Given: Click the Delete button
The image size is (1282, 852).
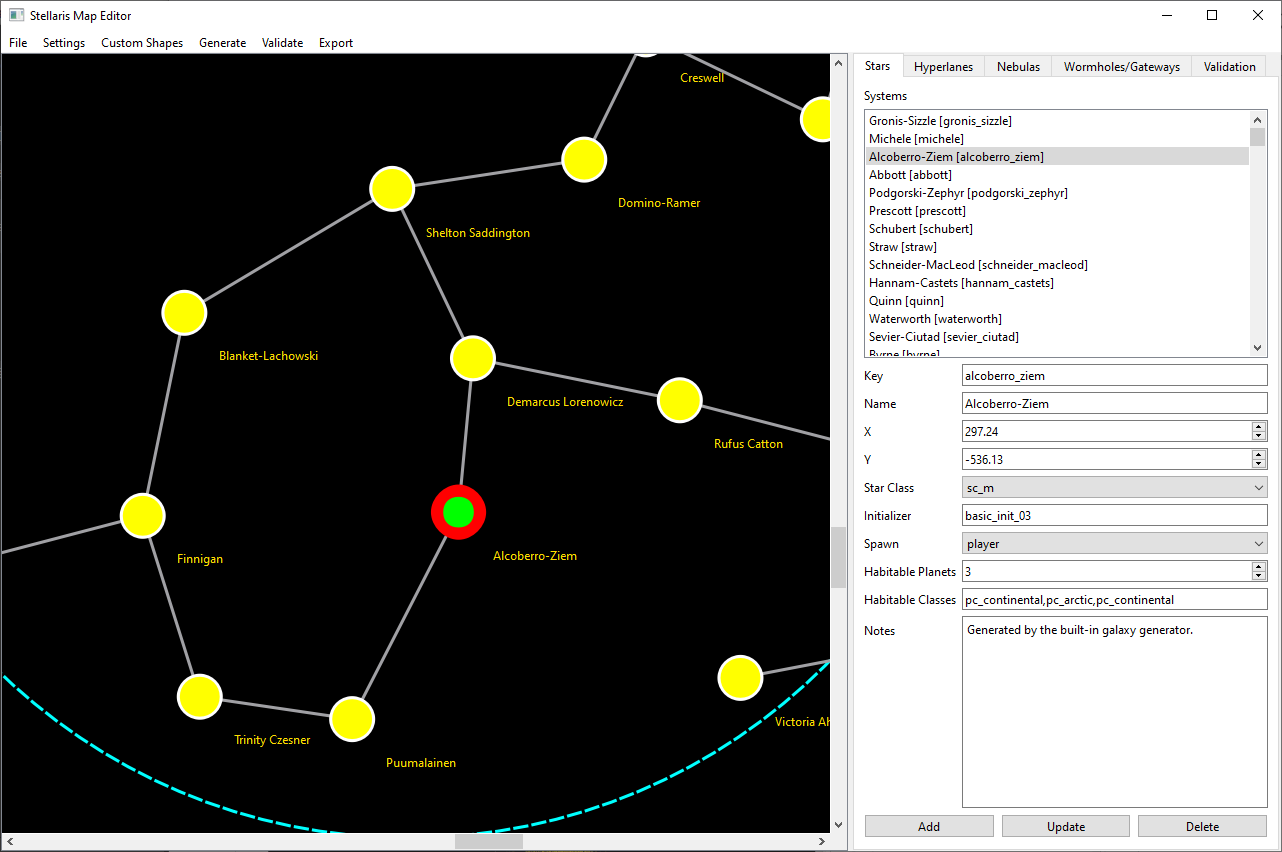Looking at the screenshot, I should point(1202,826).
